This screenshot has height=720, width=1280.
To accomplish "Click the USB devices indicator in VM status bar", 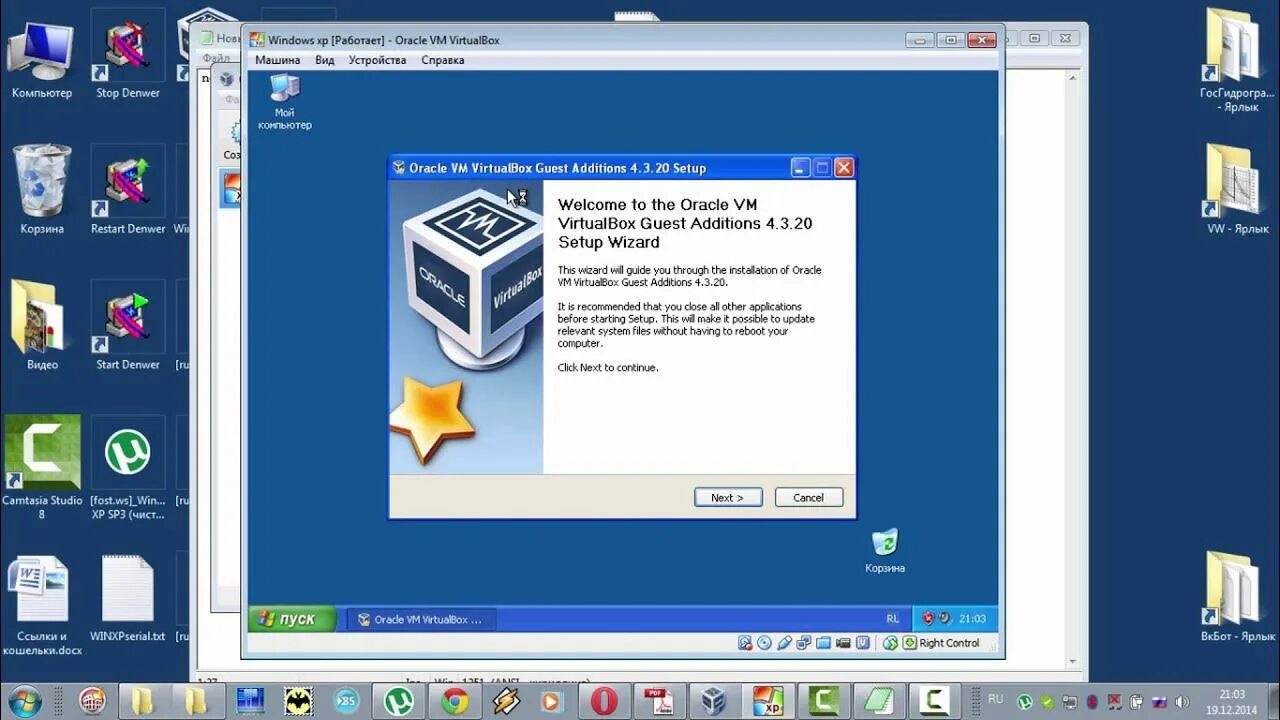I will (785, 643).
